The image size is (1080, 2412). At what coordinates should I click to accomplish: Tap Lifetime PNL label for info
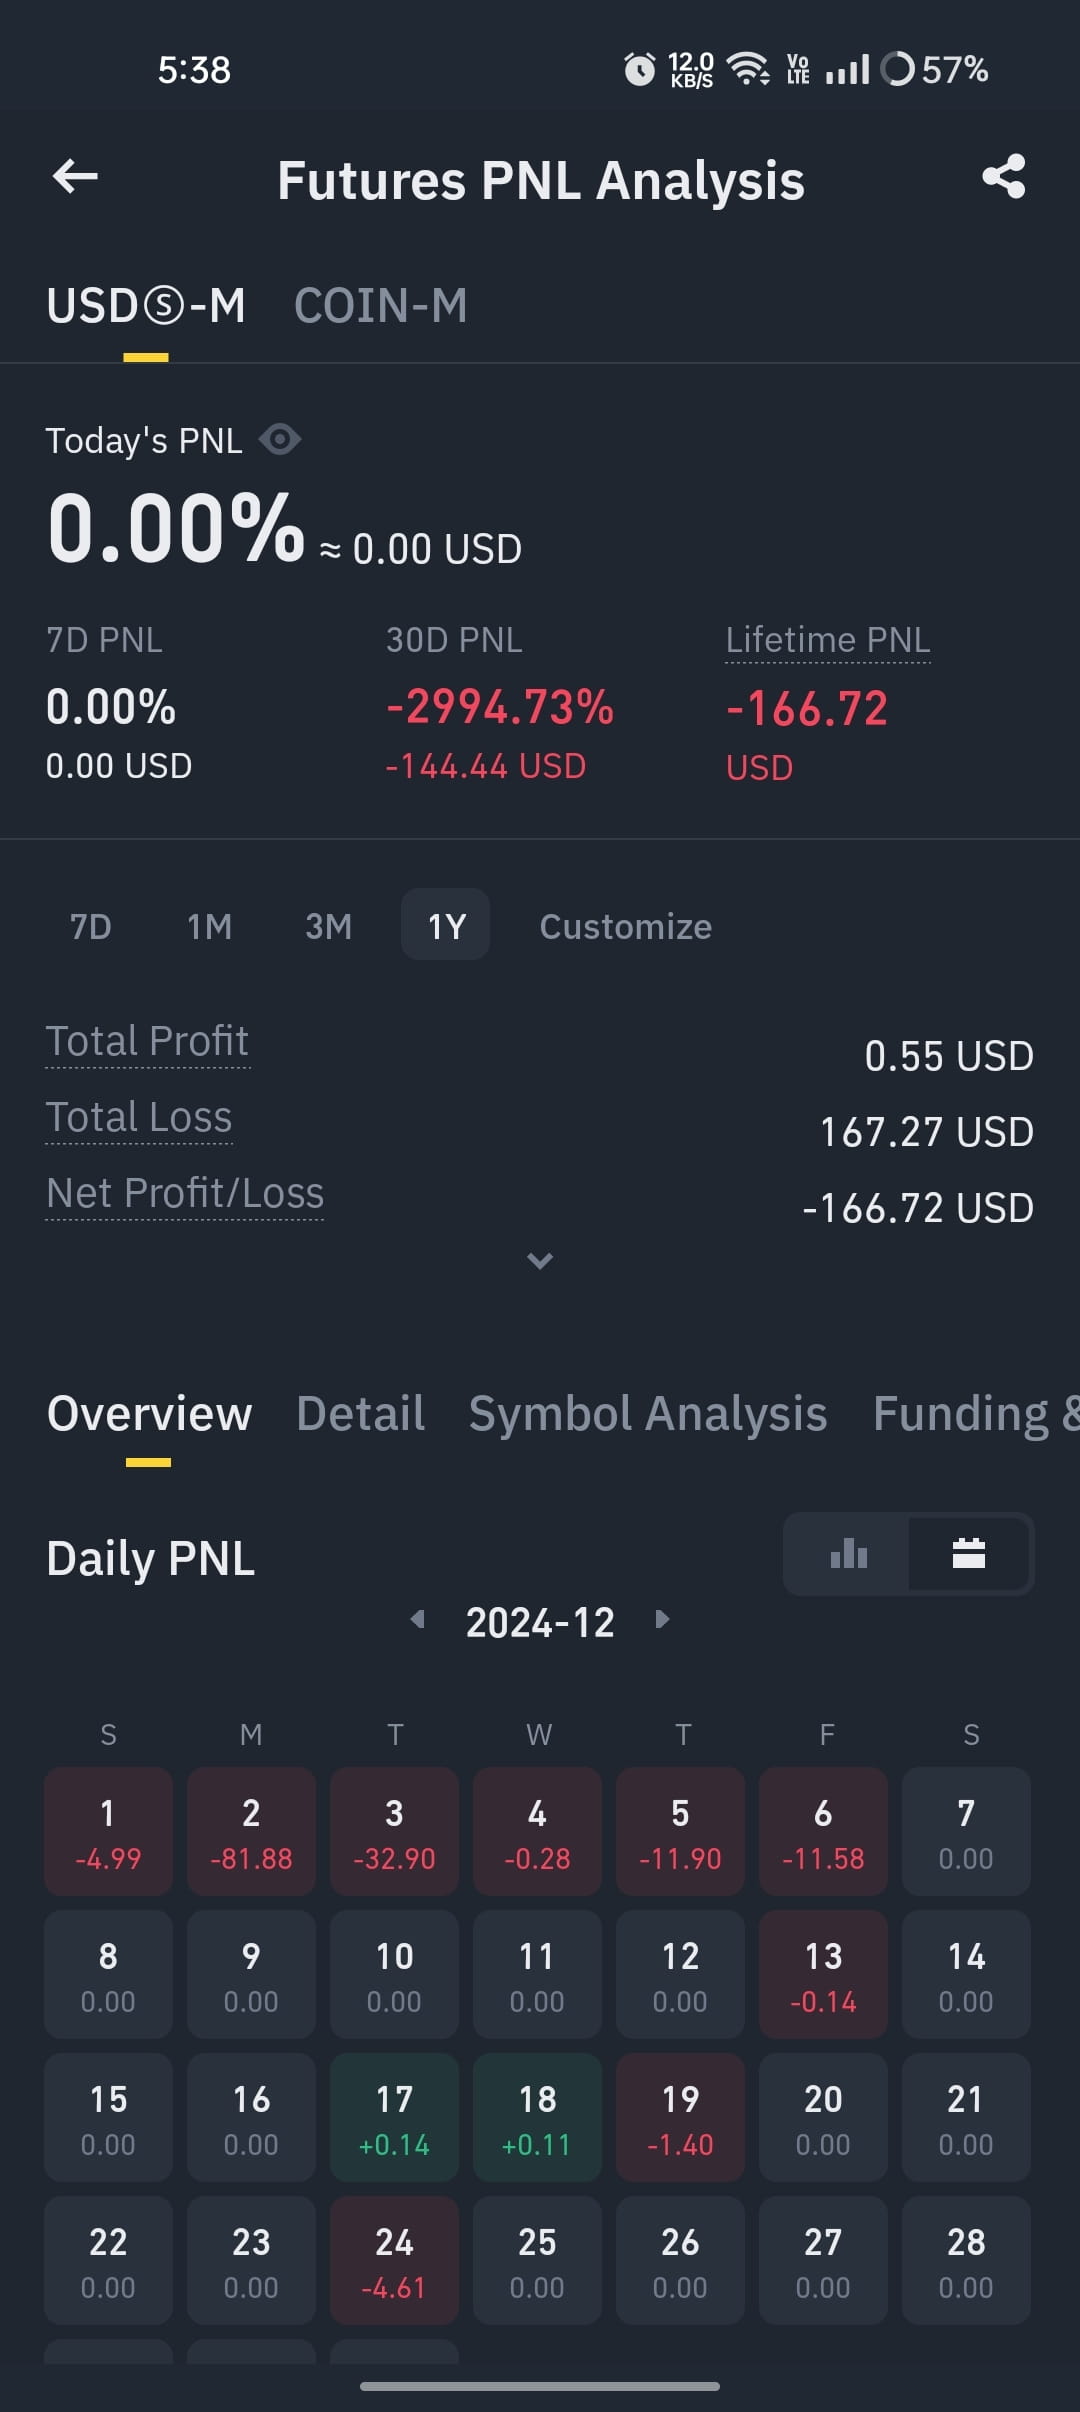pyautogui.click(x=828, y=639)
